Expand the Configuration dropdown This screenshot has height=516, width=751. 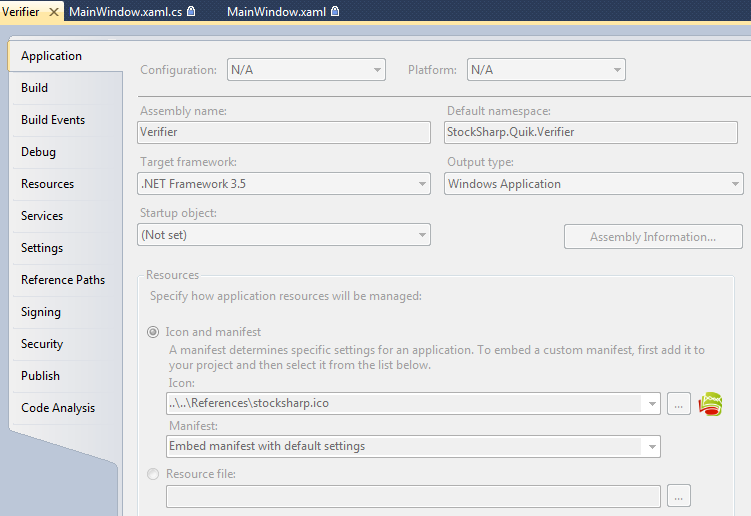pyautogui.click(x=307, y=70)
